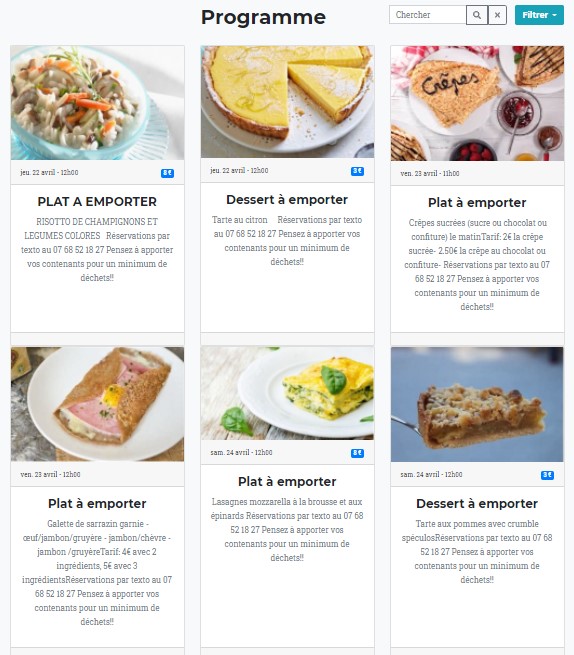Open the Filtrer dropdown
Screen dimensions: 574x655
(539, 15)
